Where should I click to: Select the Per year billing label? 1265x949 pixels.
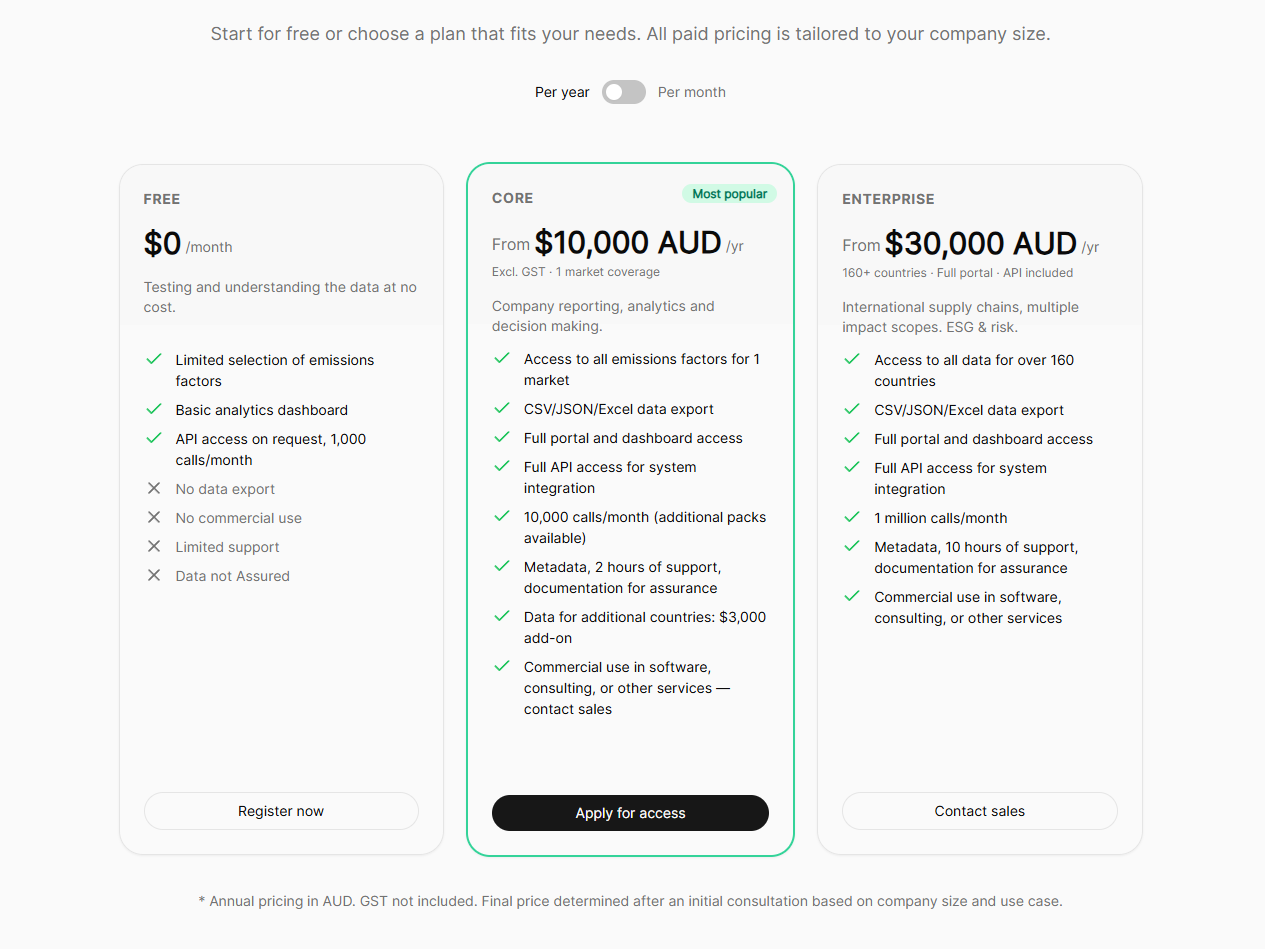[562, 92]
